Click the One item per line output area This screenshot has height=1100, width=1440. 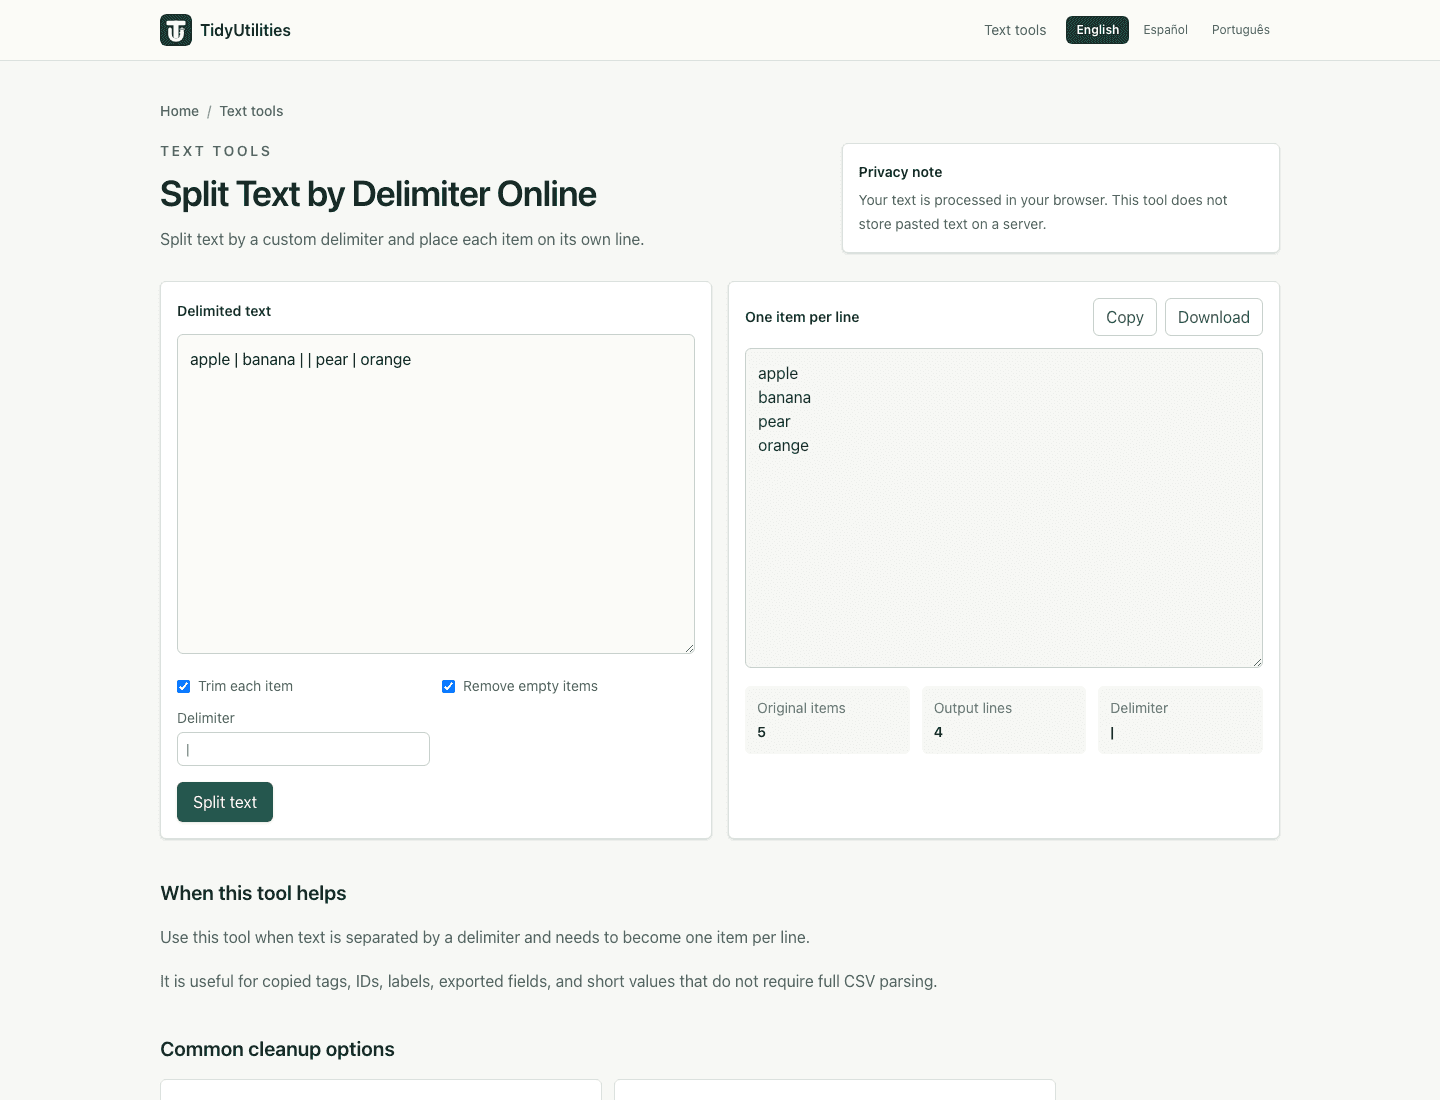1004,508
